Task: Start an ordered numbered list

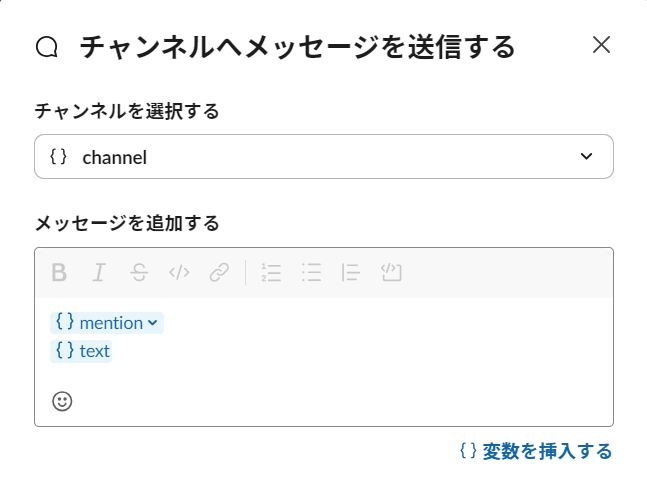Action: tap(271, 273)
